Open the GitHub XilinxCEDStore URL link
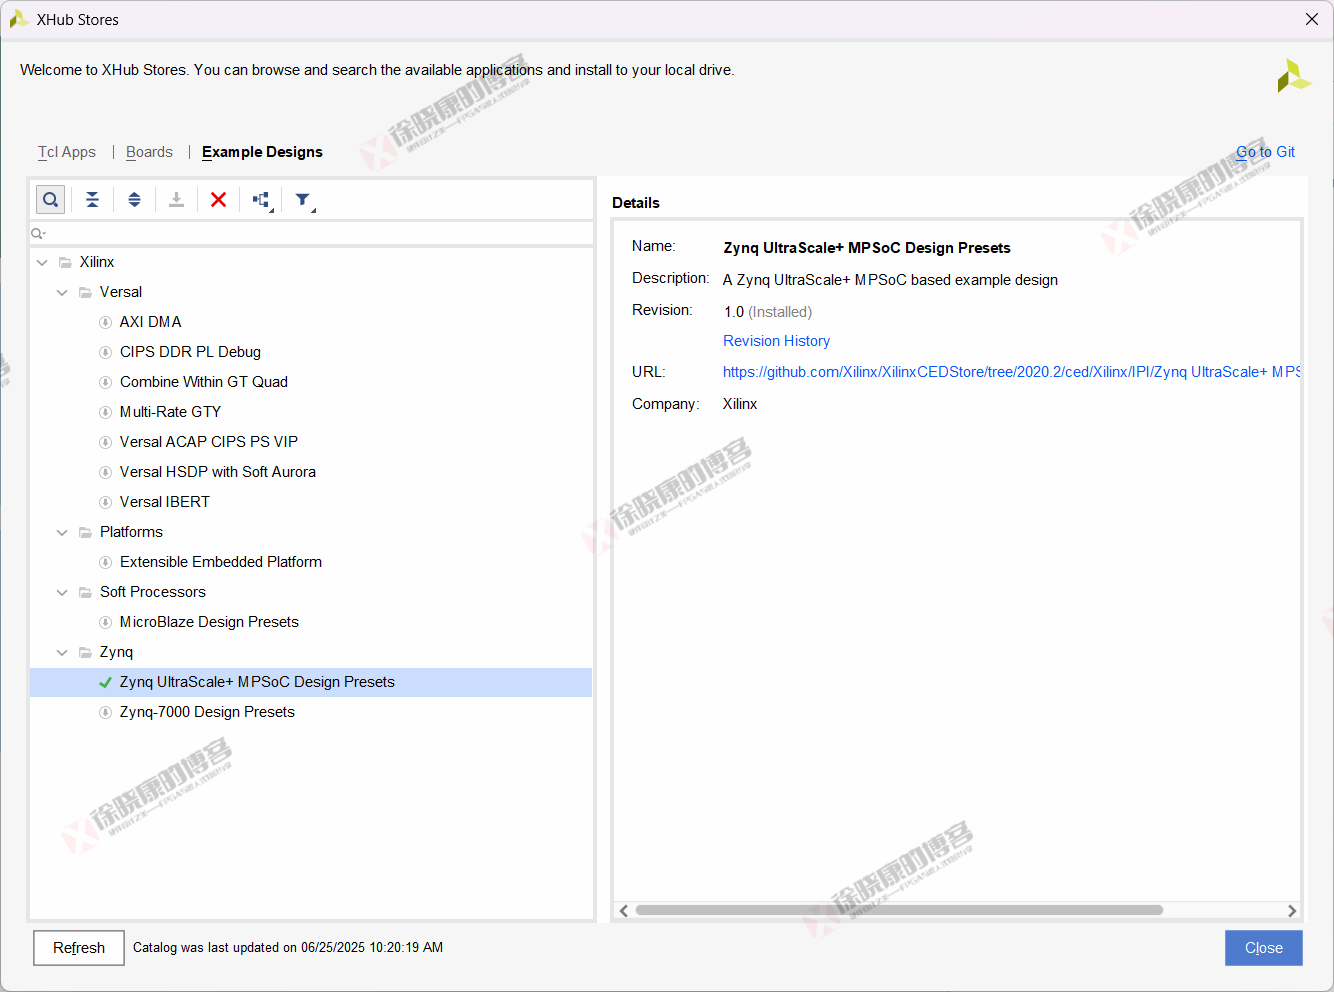 [1011, 372]
